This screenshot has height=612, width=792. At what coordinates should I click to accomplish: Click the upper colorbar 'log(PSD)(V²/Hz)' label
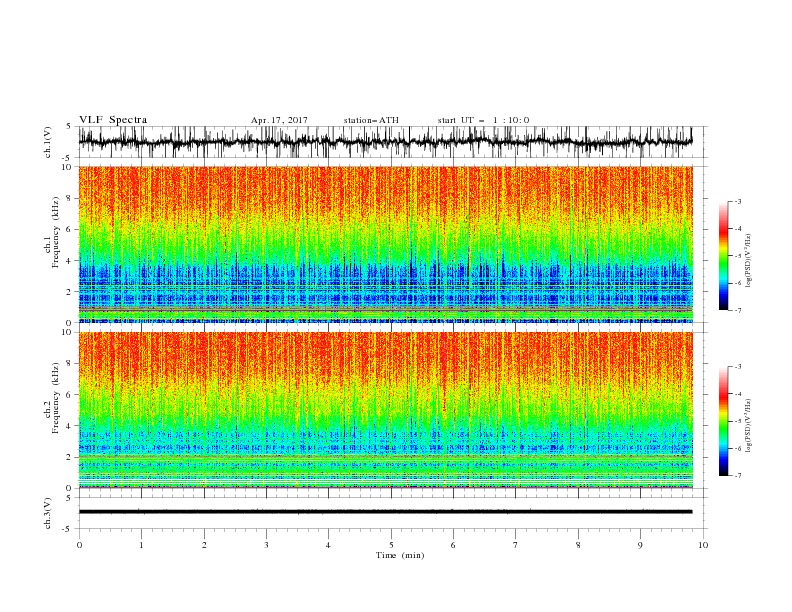[x=748, y=261]
